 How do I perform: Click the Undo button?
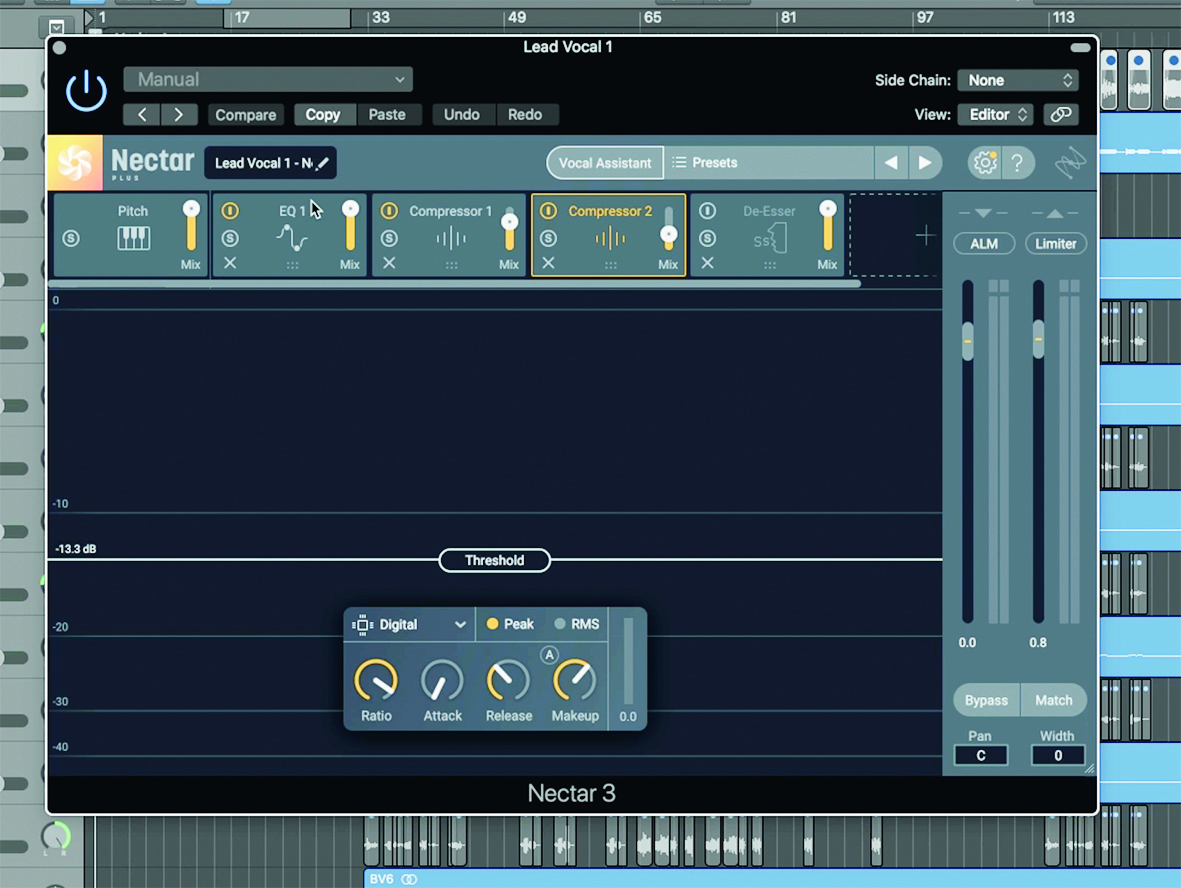point(462,114)
